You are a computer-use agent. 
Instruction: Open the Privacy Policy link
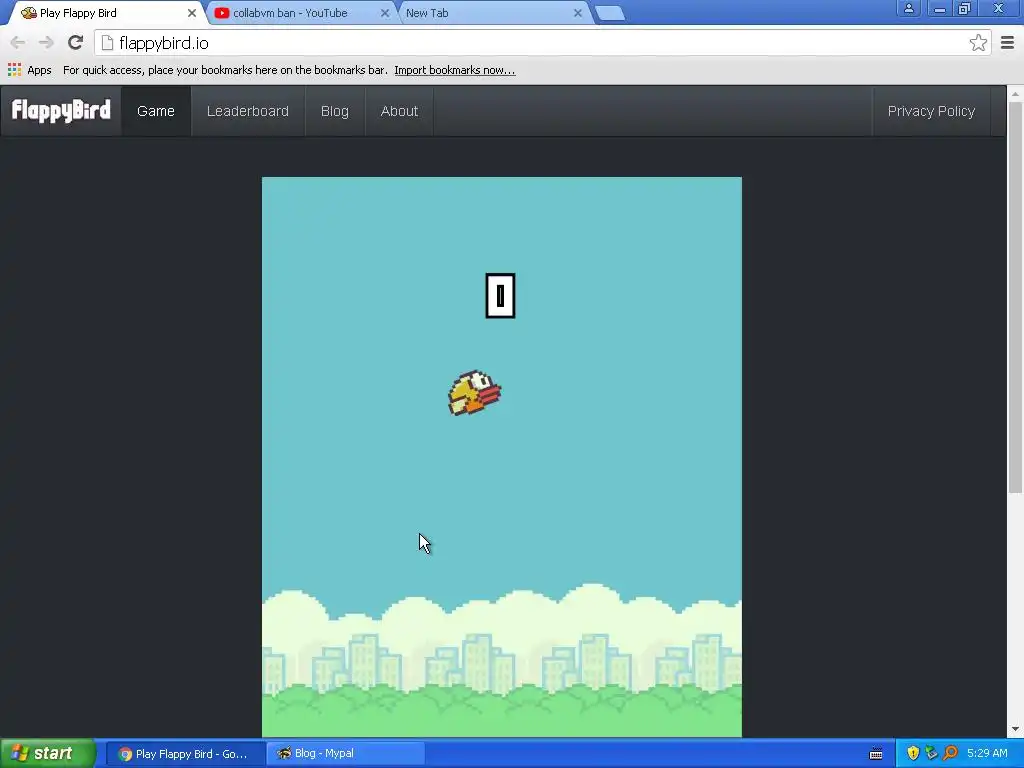931,111
